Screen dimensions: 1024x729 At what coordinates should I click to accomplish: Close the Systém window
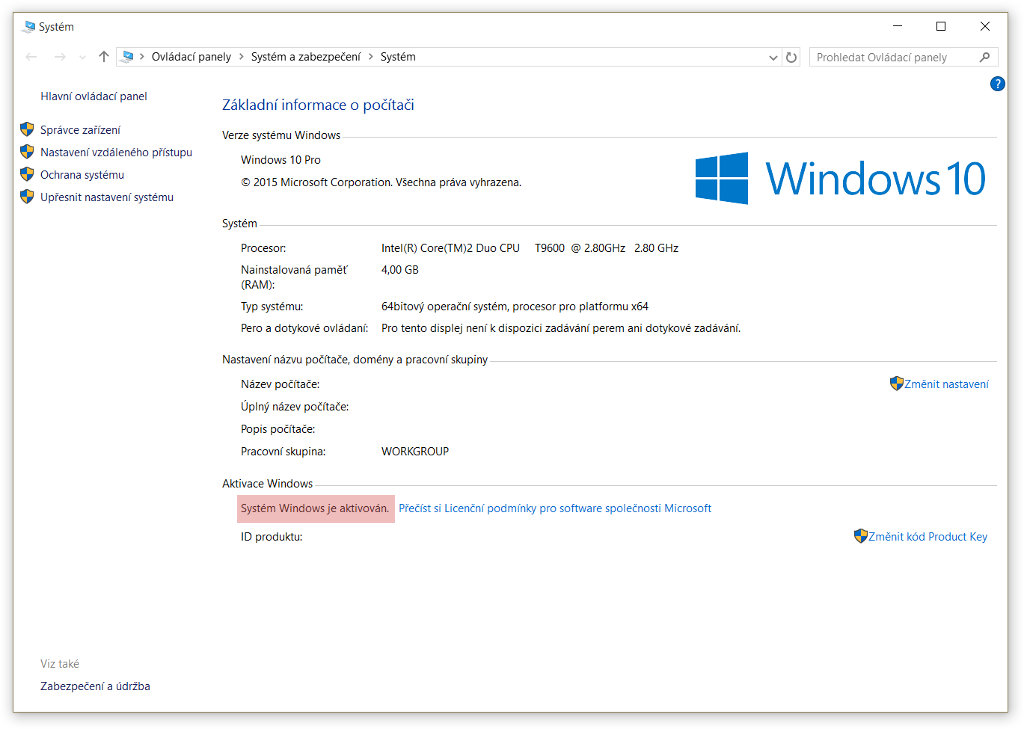click(x=985, y=26)
